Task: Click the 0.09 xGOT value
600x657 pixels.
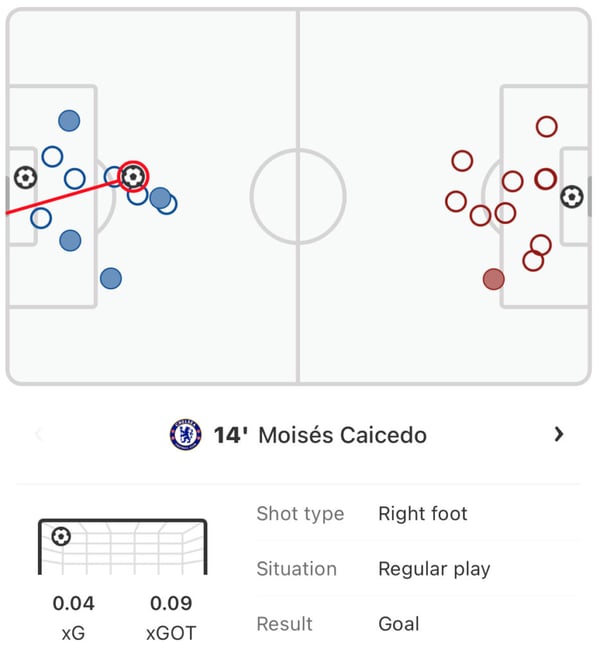Action: [171, 603]
